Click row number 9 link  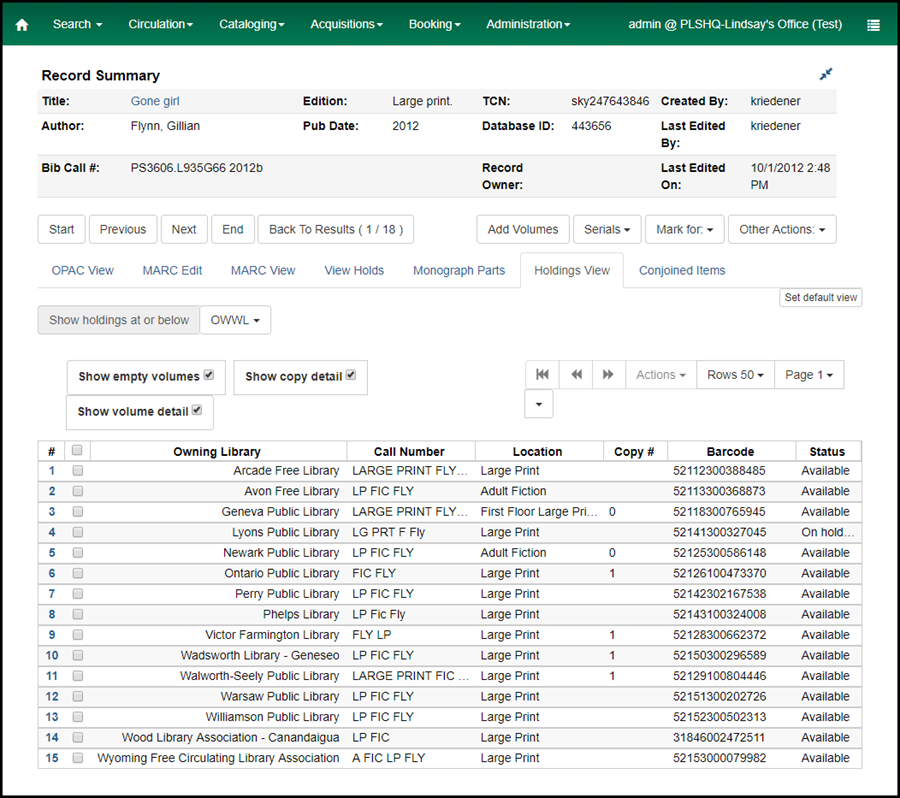pos(52,635)
